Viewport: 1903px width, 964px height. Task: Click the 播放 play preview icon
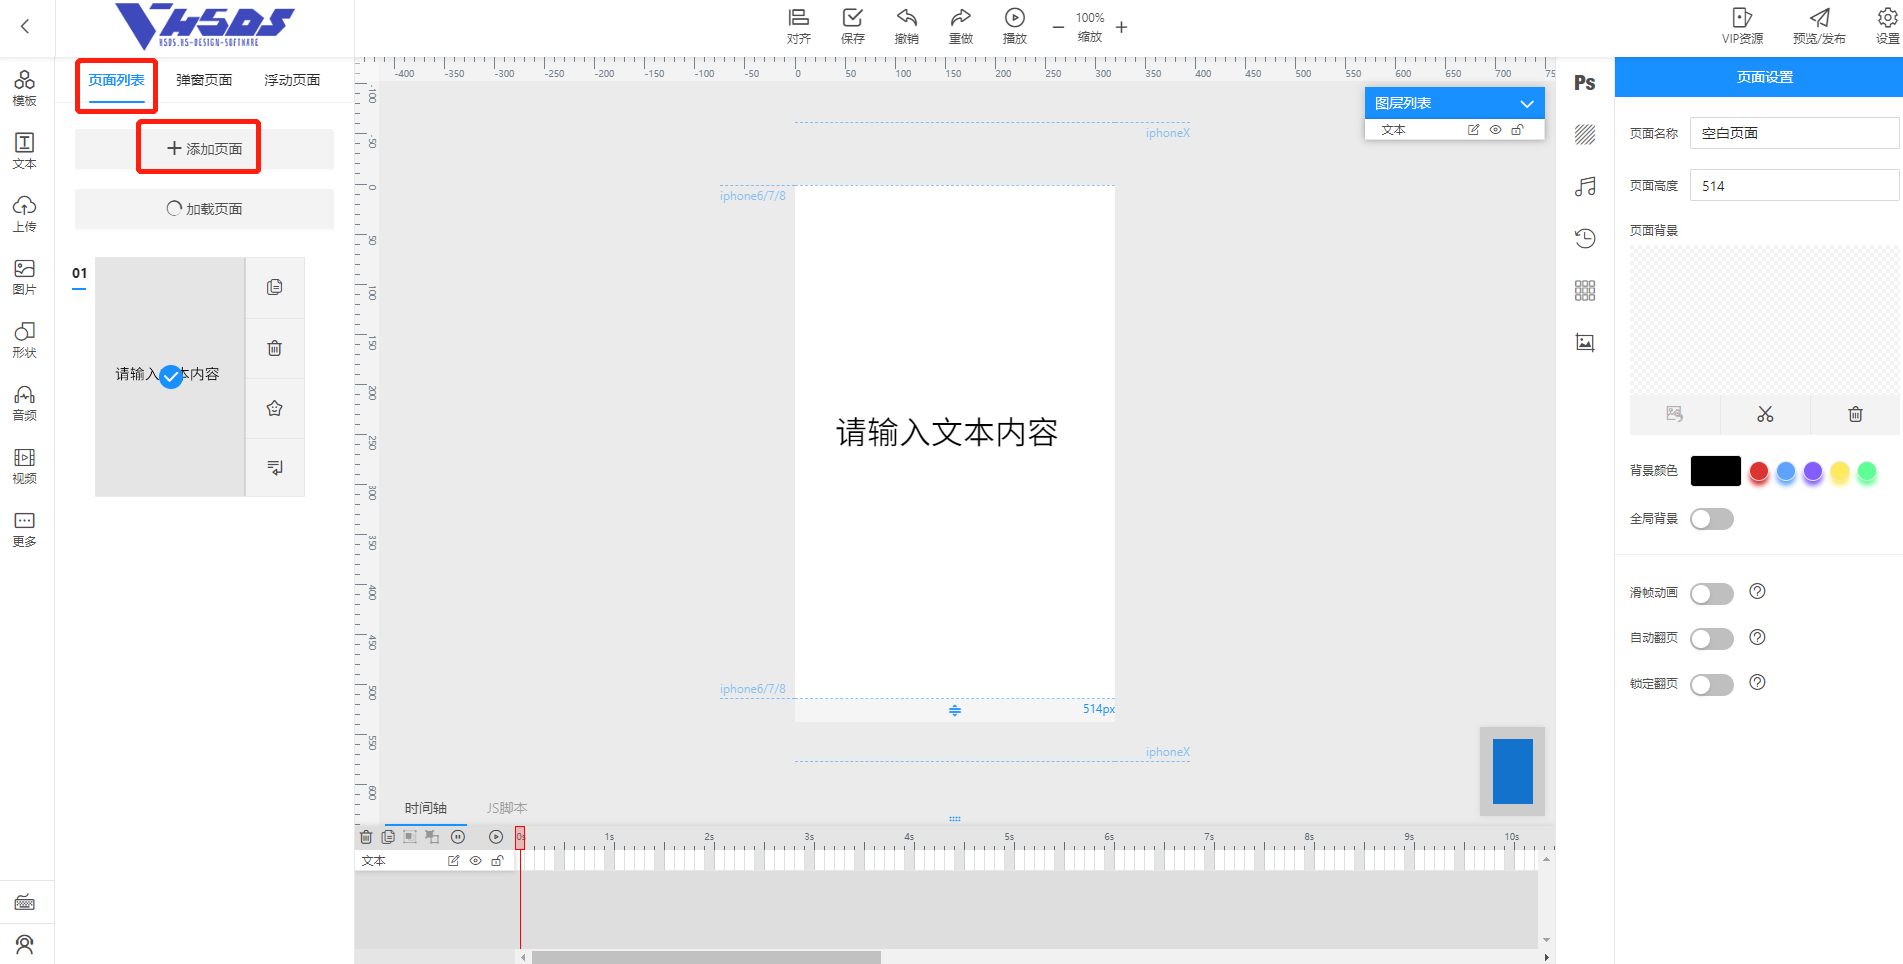[1014, 26]
